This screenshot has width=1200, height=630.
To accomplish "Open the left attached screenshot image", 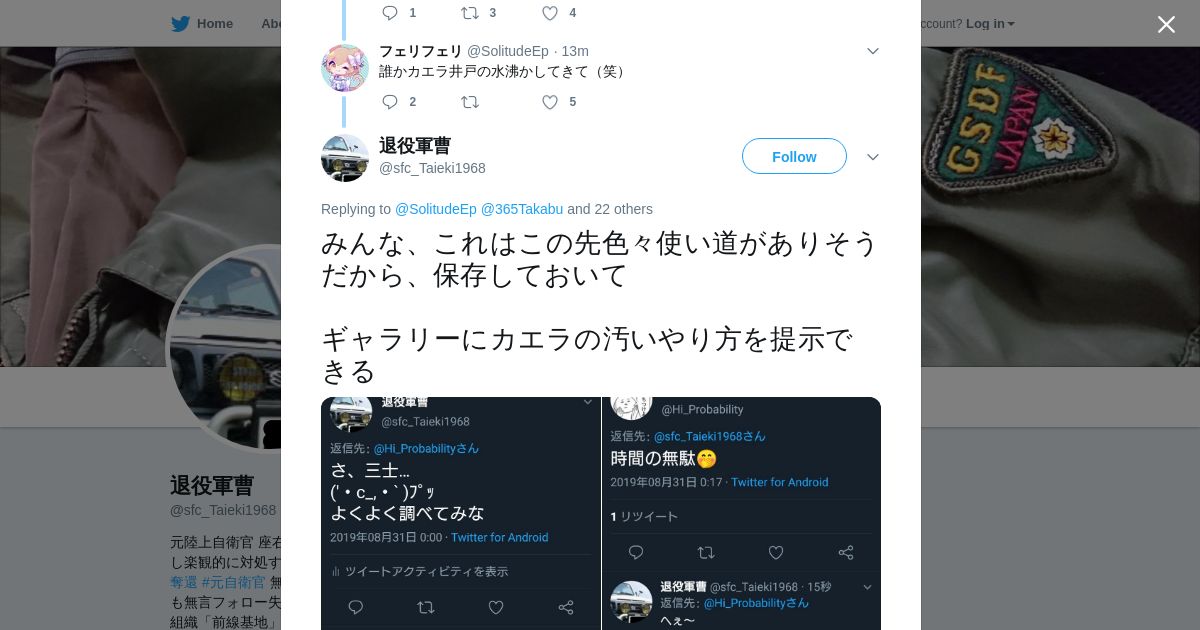I will [x=461, y=514].
